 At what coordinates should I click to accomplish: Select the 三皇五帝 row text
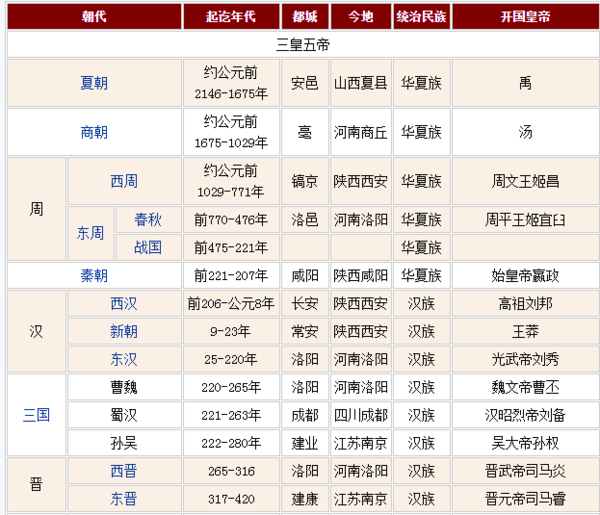click(303, 45)
